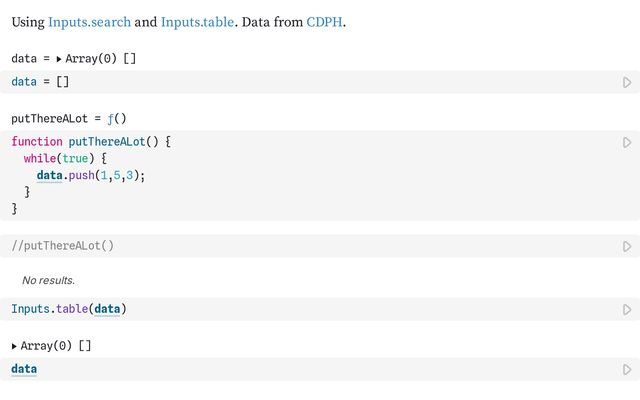Click the No results. table message
Image resolution: width=640 pixels, height=400 pixels.
pyautogui.click(x=49, y=280)
